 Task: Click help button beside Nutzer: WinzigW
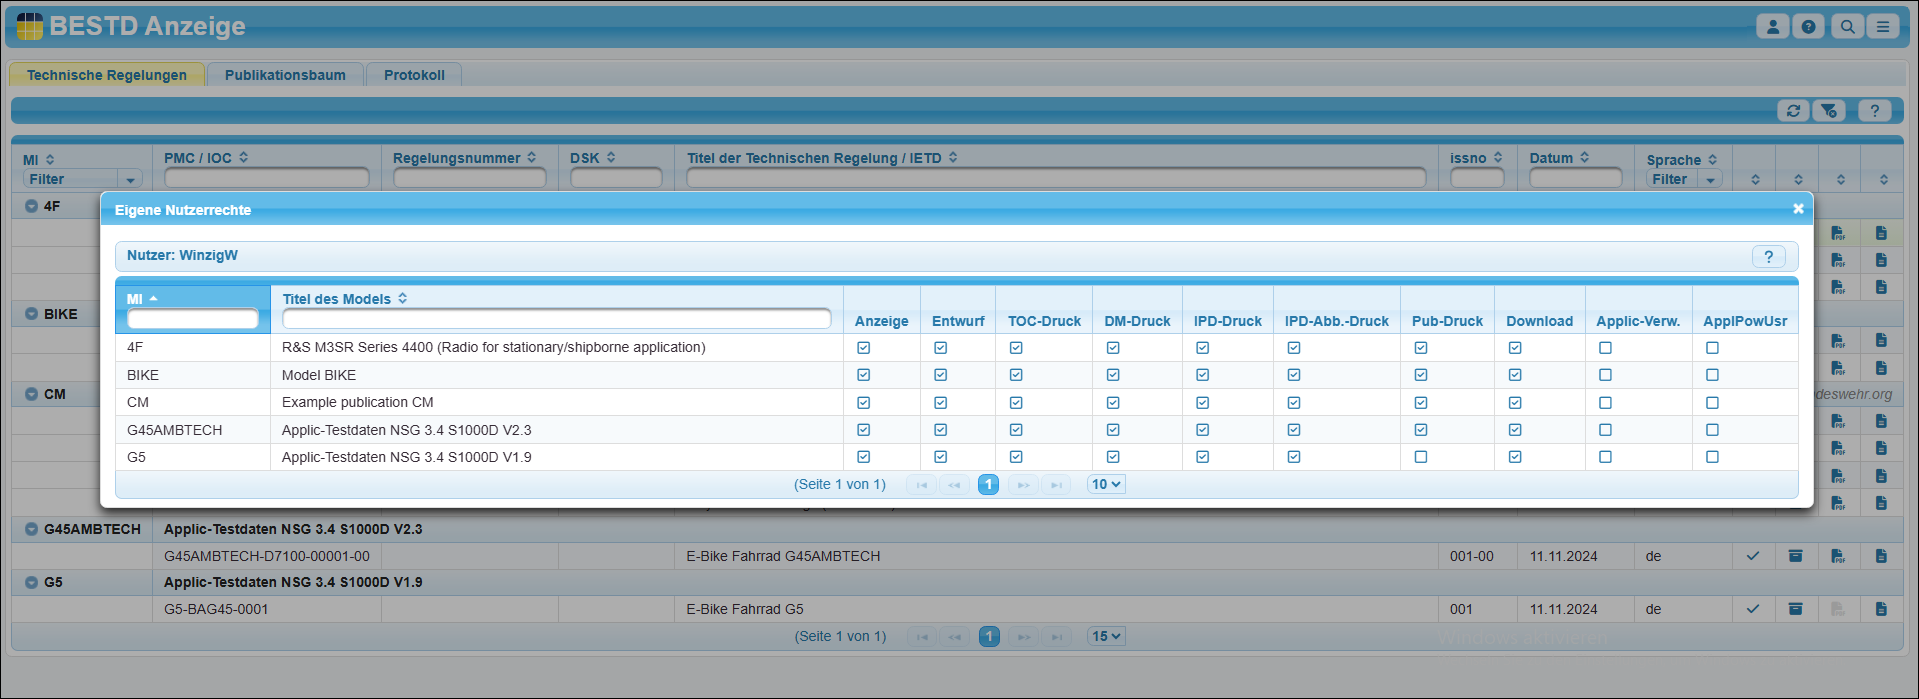1768,257
